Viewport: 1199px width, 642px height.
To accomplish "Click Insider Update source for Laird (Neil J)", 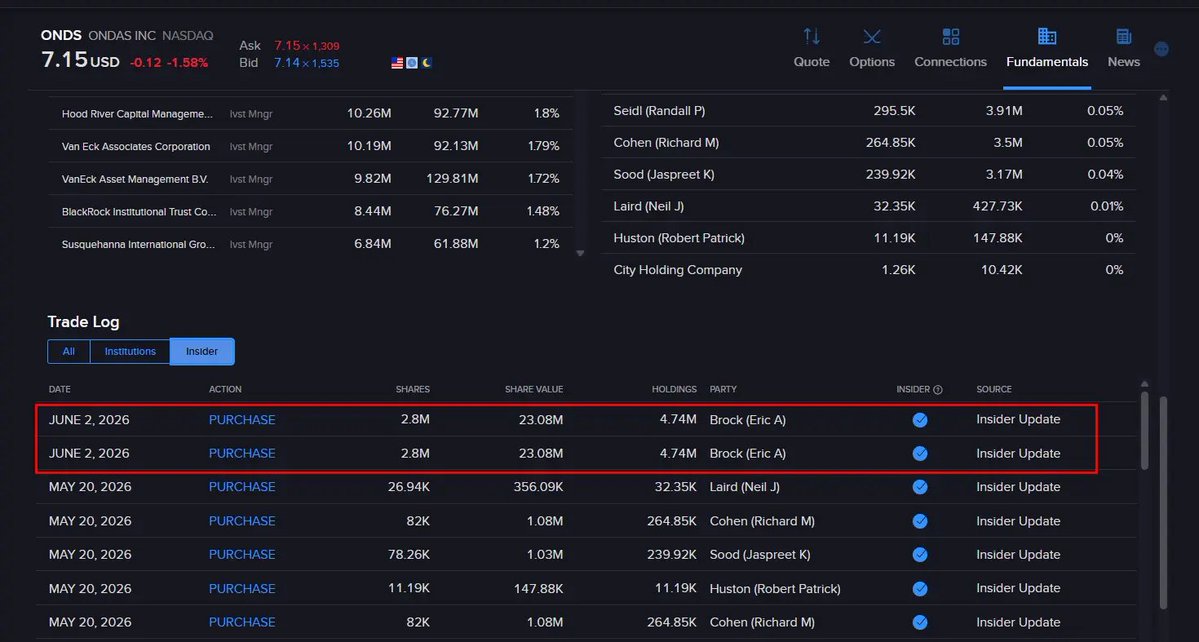I will (1018, 487).
